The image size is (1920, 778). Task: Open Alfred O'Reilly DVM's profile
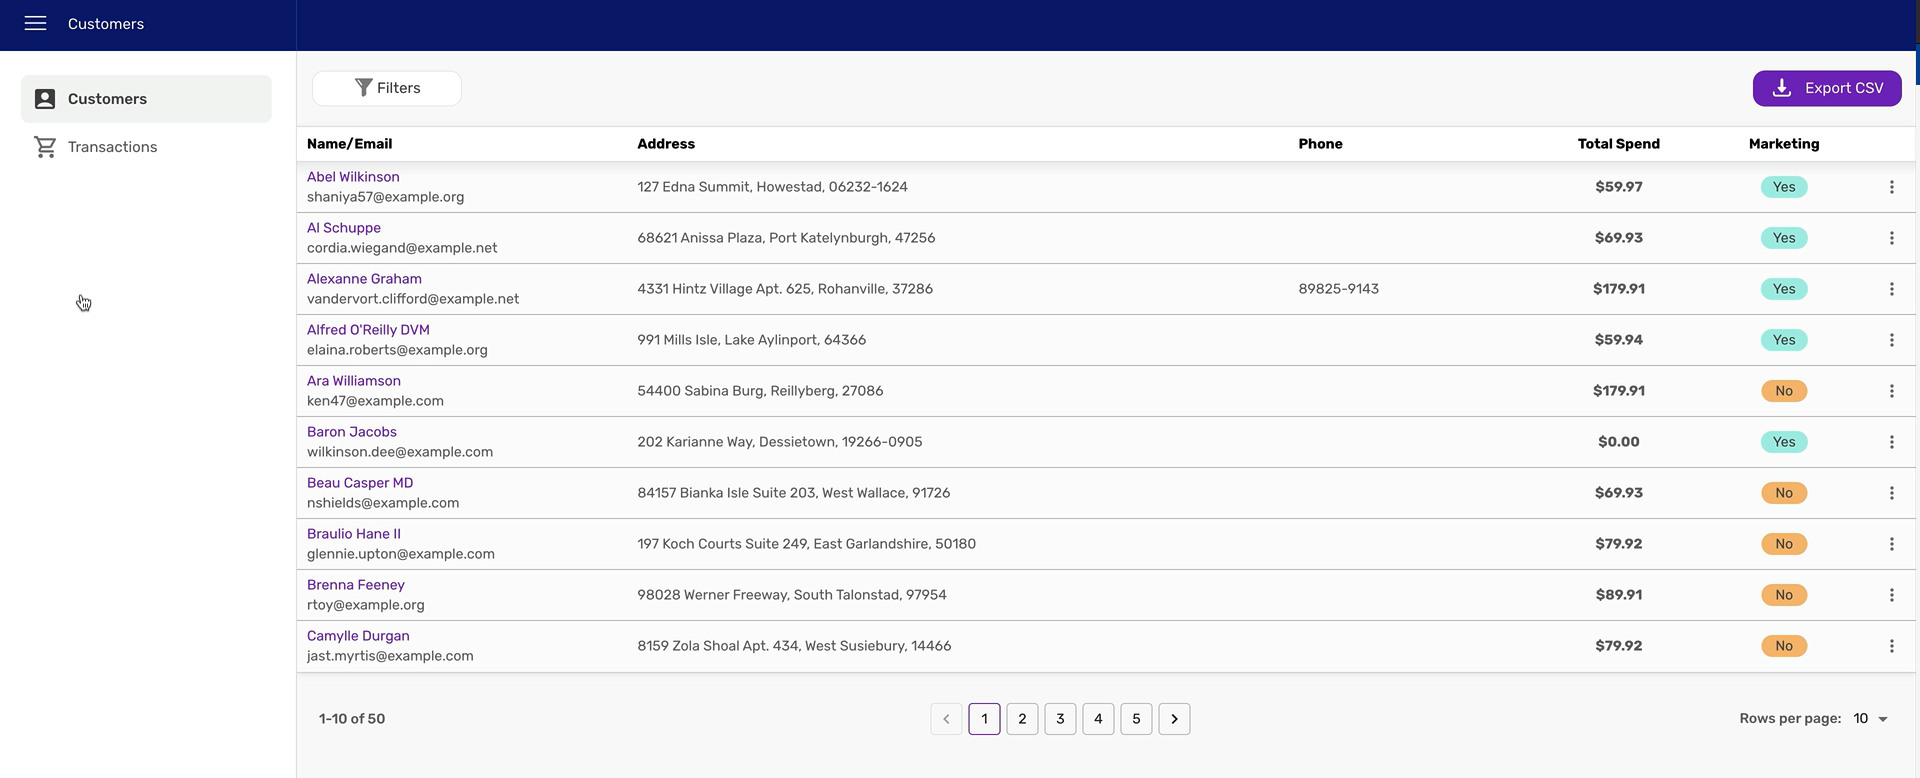tap(368, 330)
